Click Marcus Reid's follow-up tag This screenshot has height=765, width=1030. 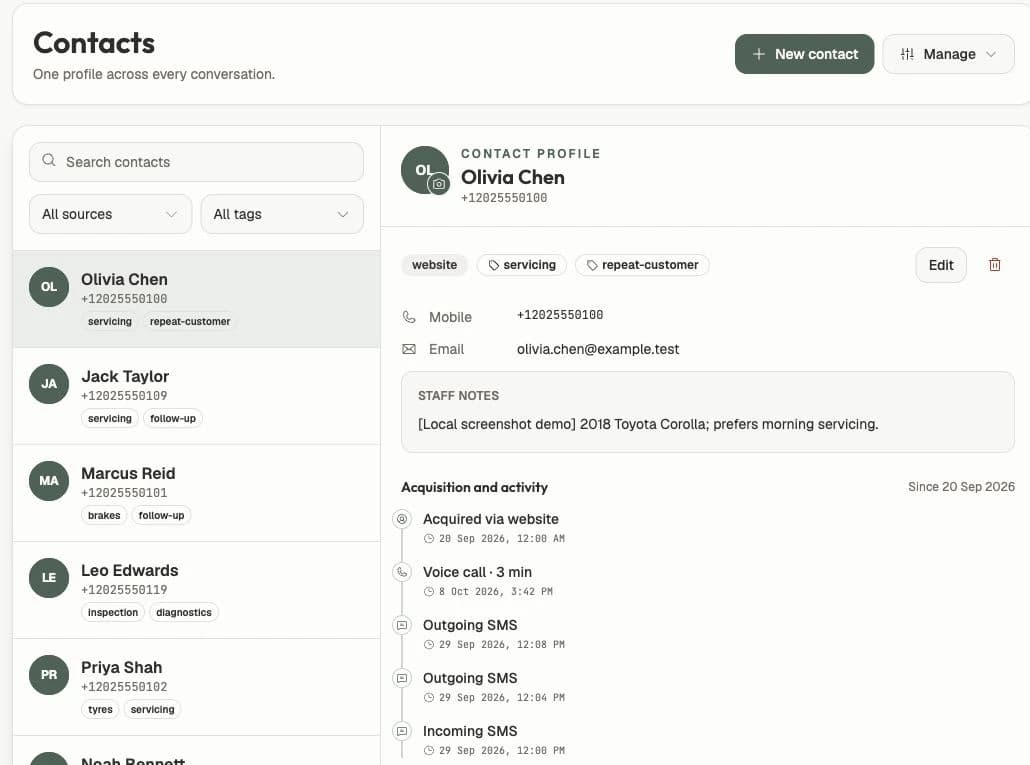click(x=161, y=516)
